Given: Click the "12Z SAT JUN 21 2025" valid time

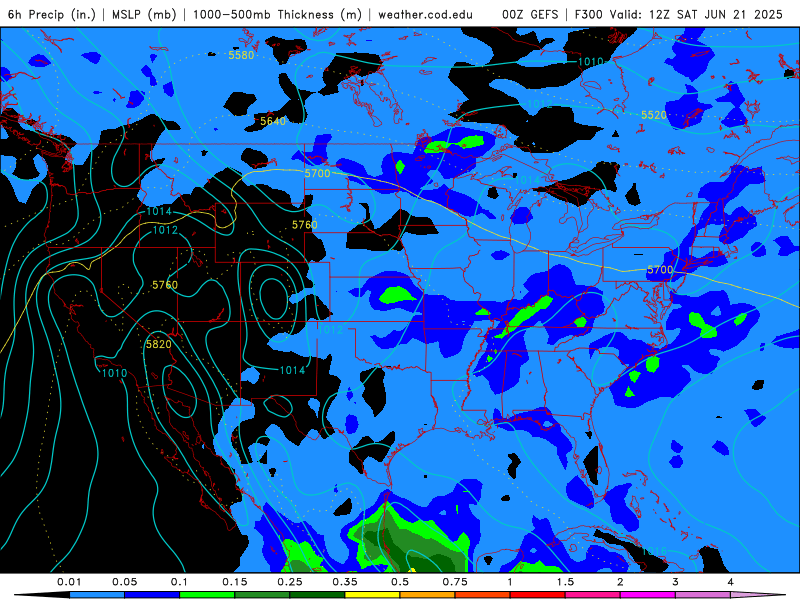Looking at the screenshot, I should (716, 14).
